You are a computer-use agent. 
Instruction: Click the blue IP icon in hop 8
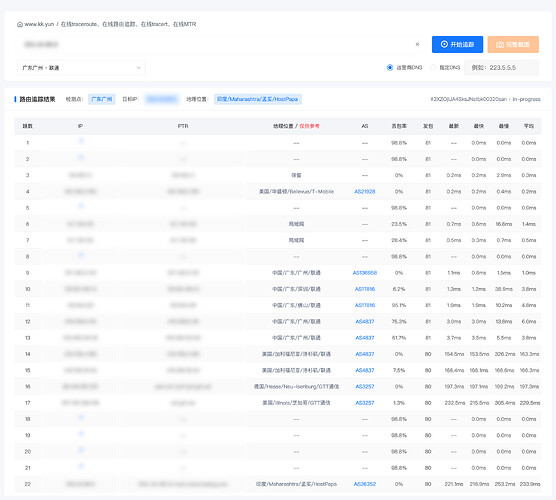pos(81,255)
